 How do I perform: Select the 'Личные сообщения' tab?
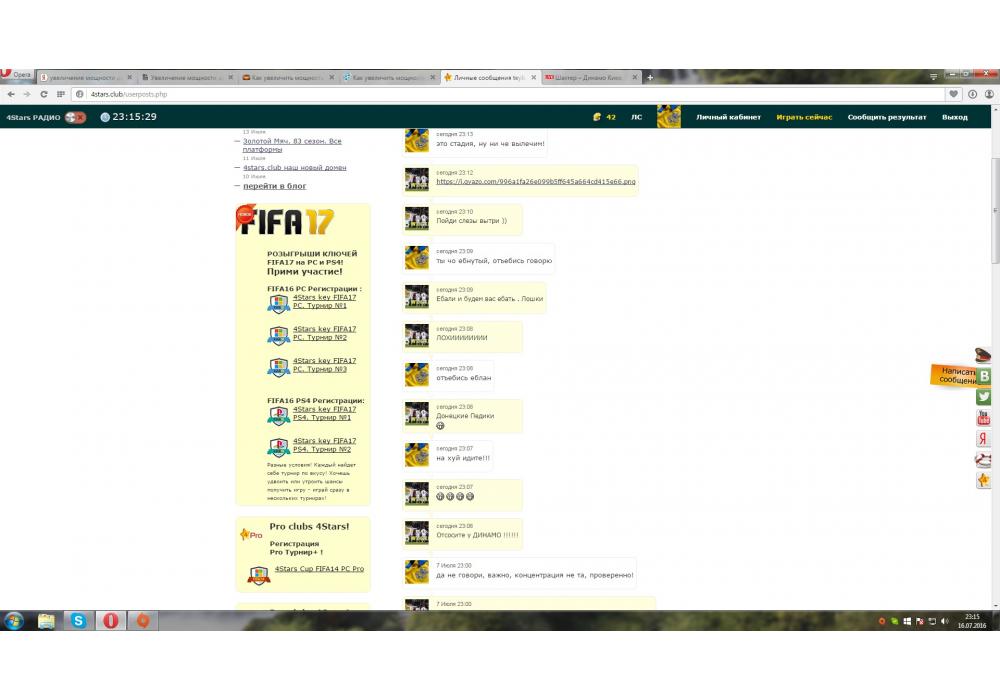489,77
